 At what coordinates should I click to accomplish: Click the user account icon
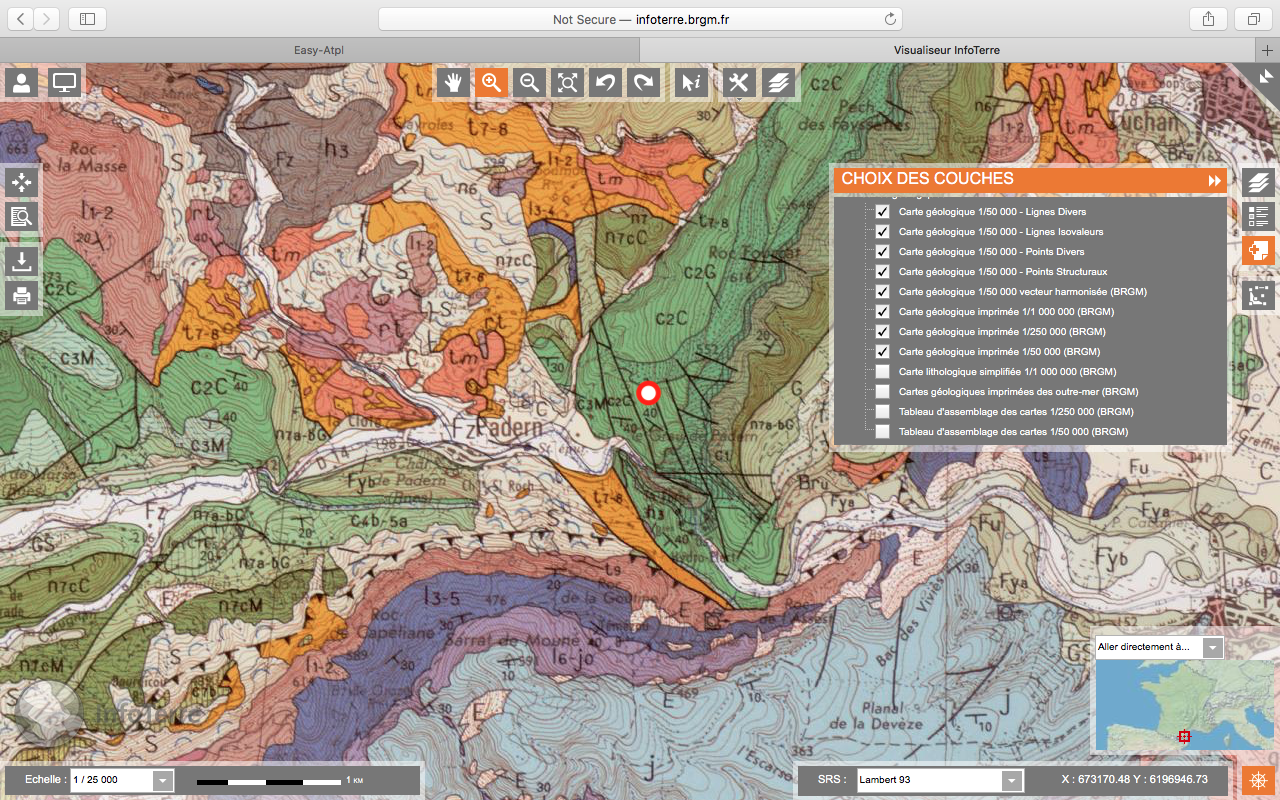point(21,83)
